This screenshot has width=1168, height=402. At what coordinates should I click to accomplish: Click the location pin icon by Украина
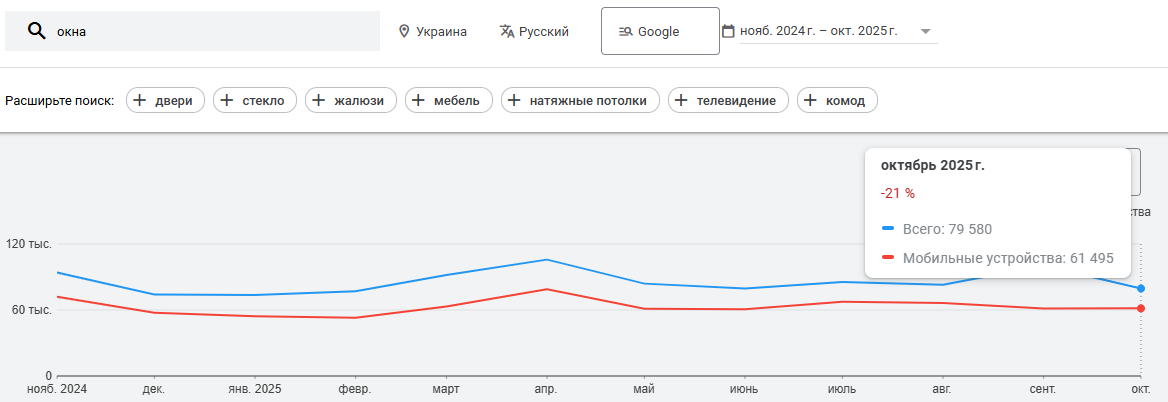tap(404, 31)
